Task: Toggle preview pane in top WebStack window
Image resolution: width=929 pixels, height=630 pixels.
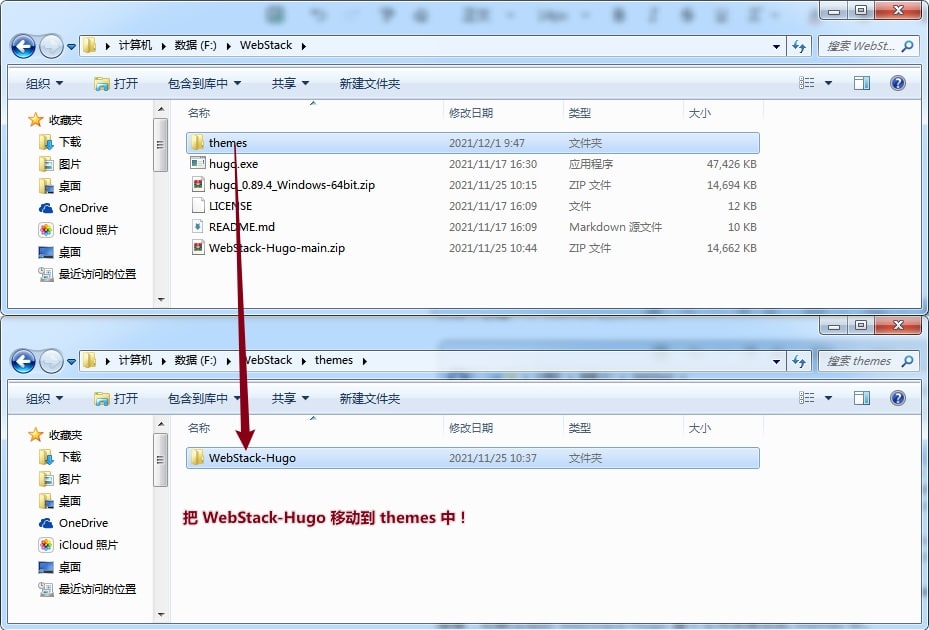Action: click(x=862, y=83)
